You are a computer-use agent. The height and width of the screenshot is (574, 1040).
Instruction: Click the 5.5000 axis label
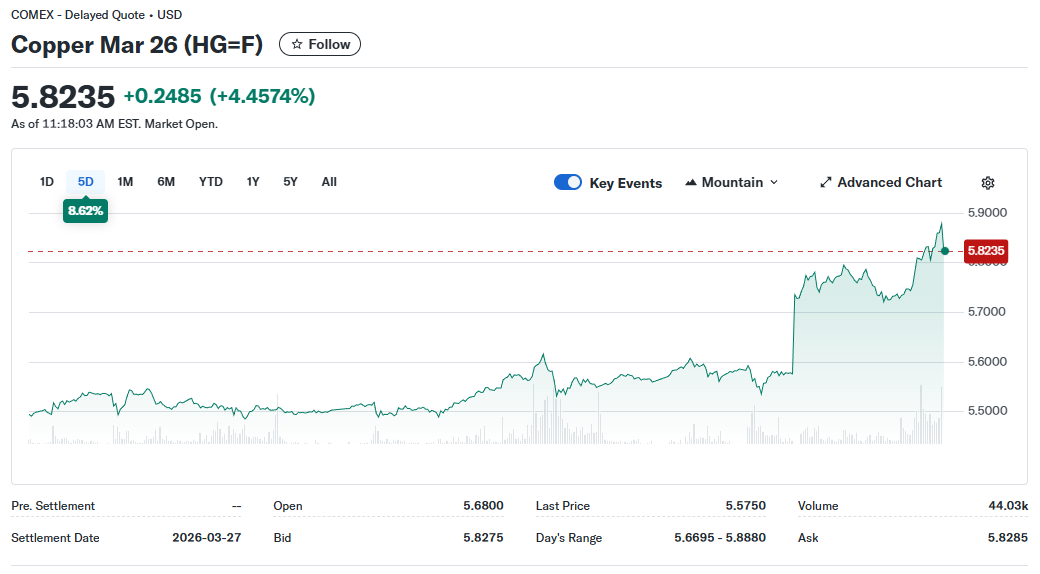[x=987, y=411]
